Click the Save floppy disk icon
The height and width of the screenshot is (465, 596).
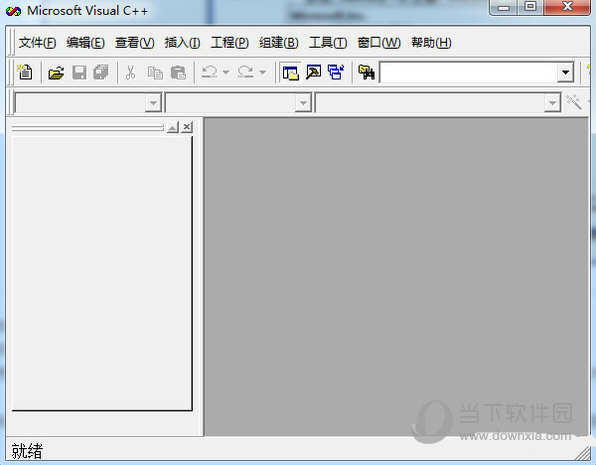(x=79, y=72)
